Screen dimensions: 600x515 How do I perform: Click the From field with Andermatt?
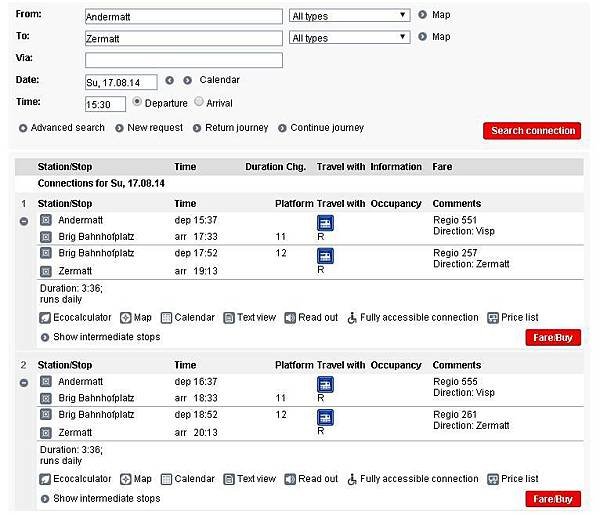(184, 16)
